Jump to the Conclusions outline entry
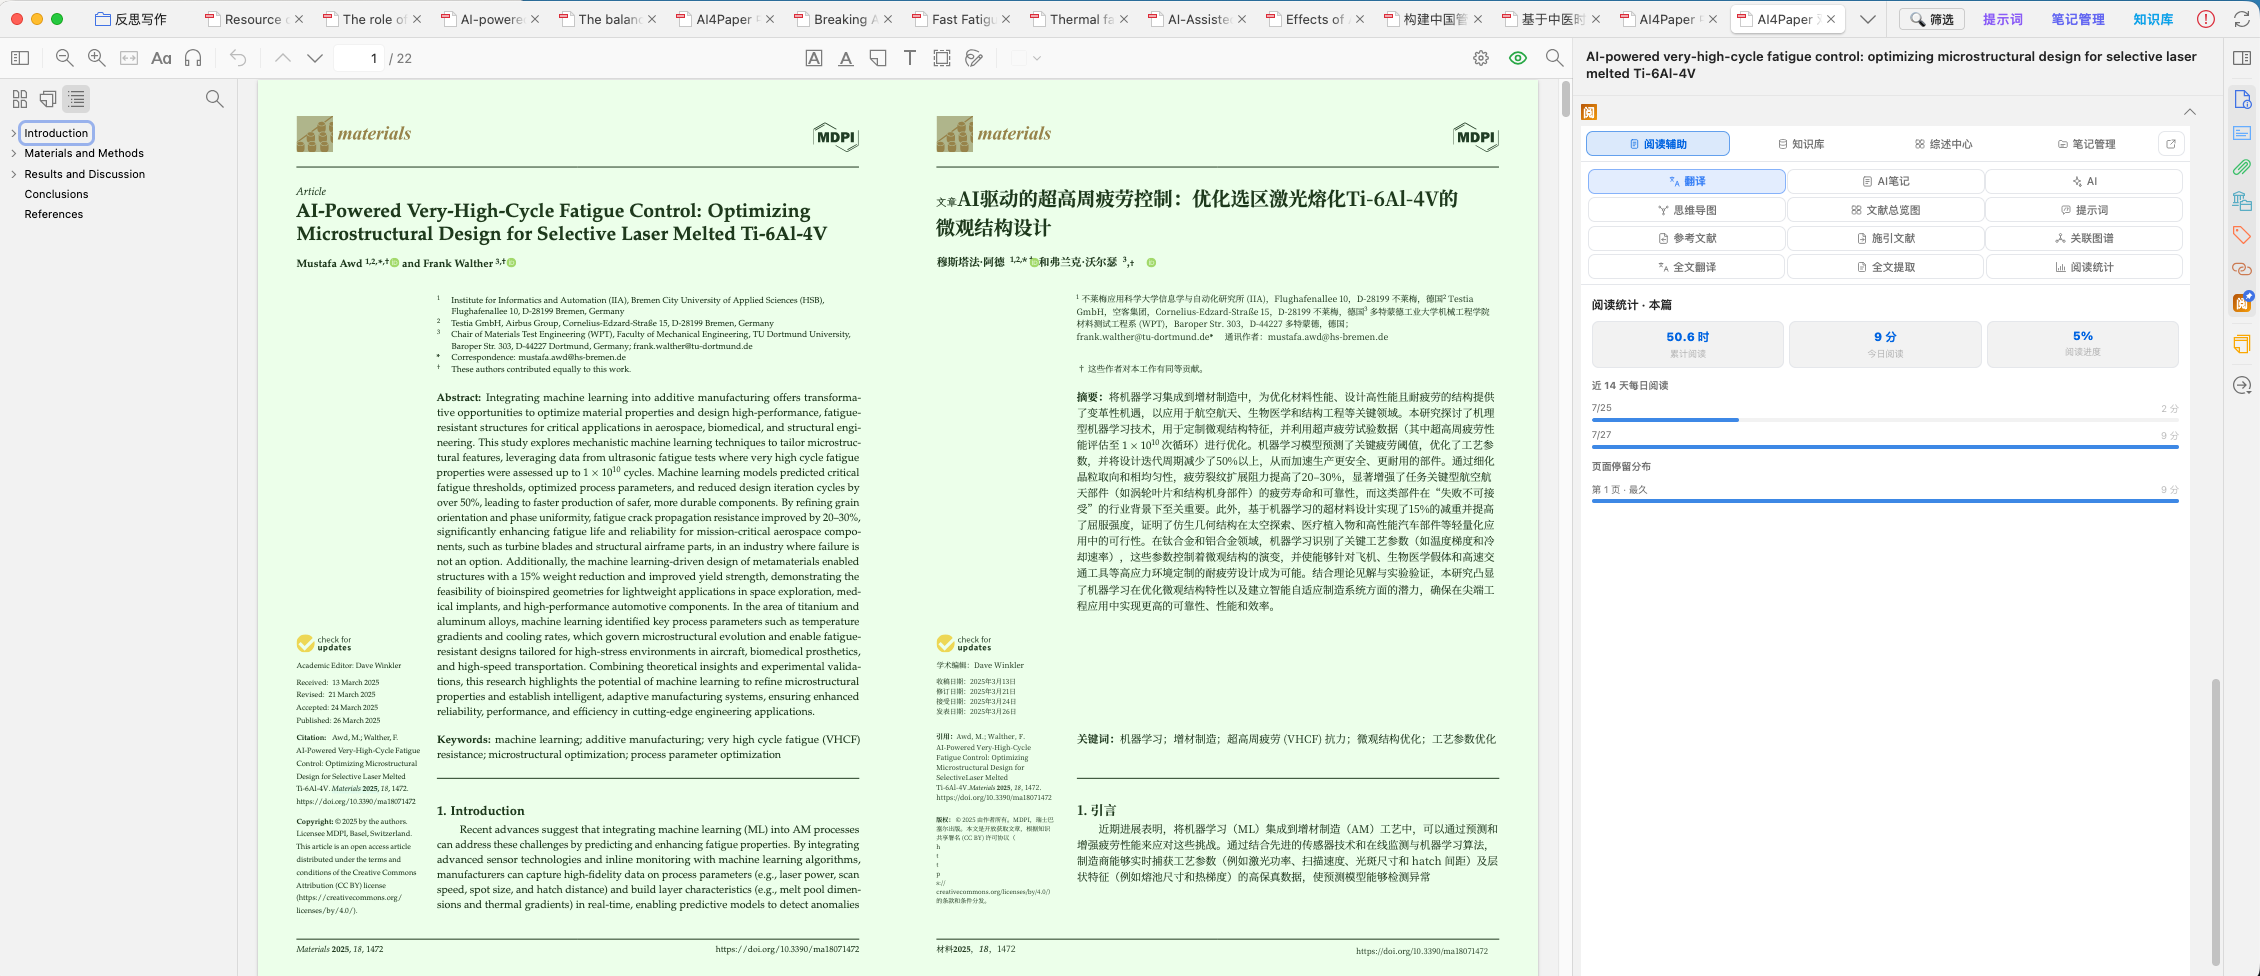 tap(56, 194)
